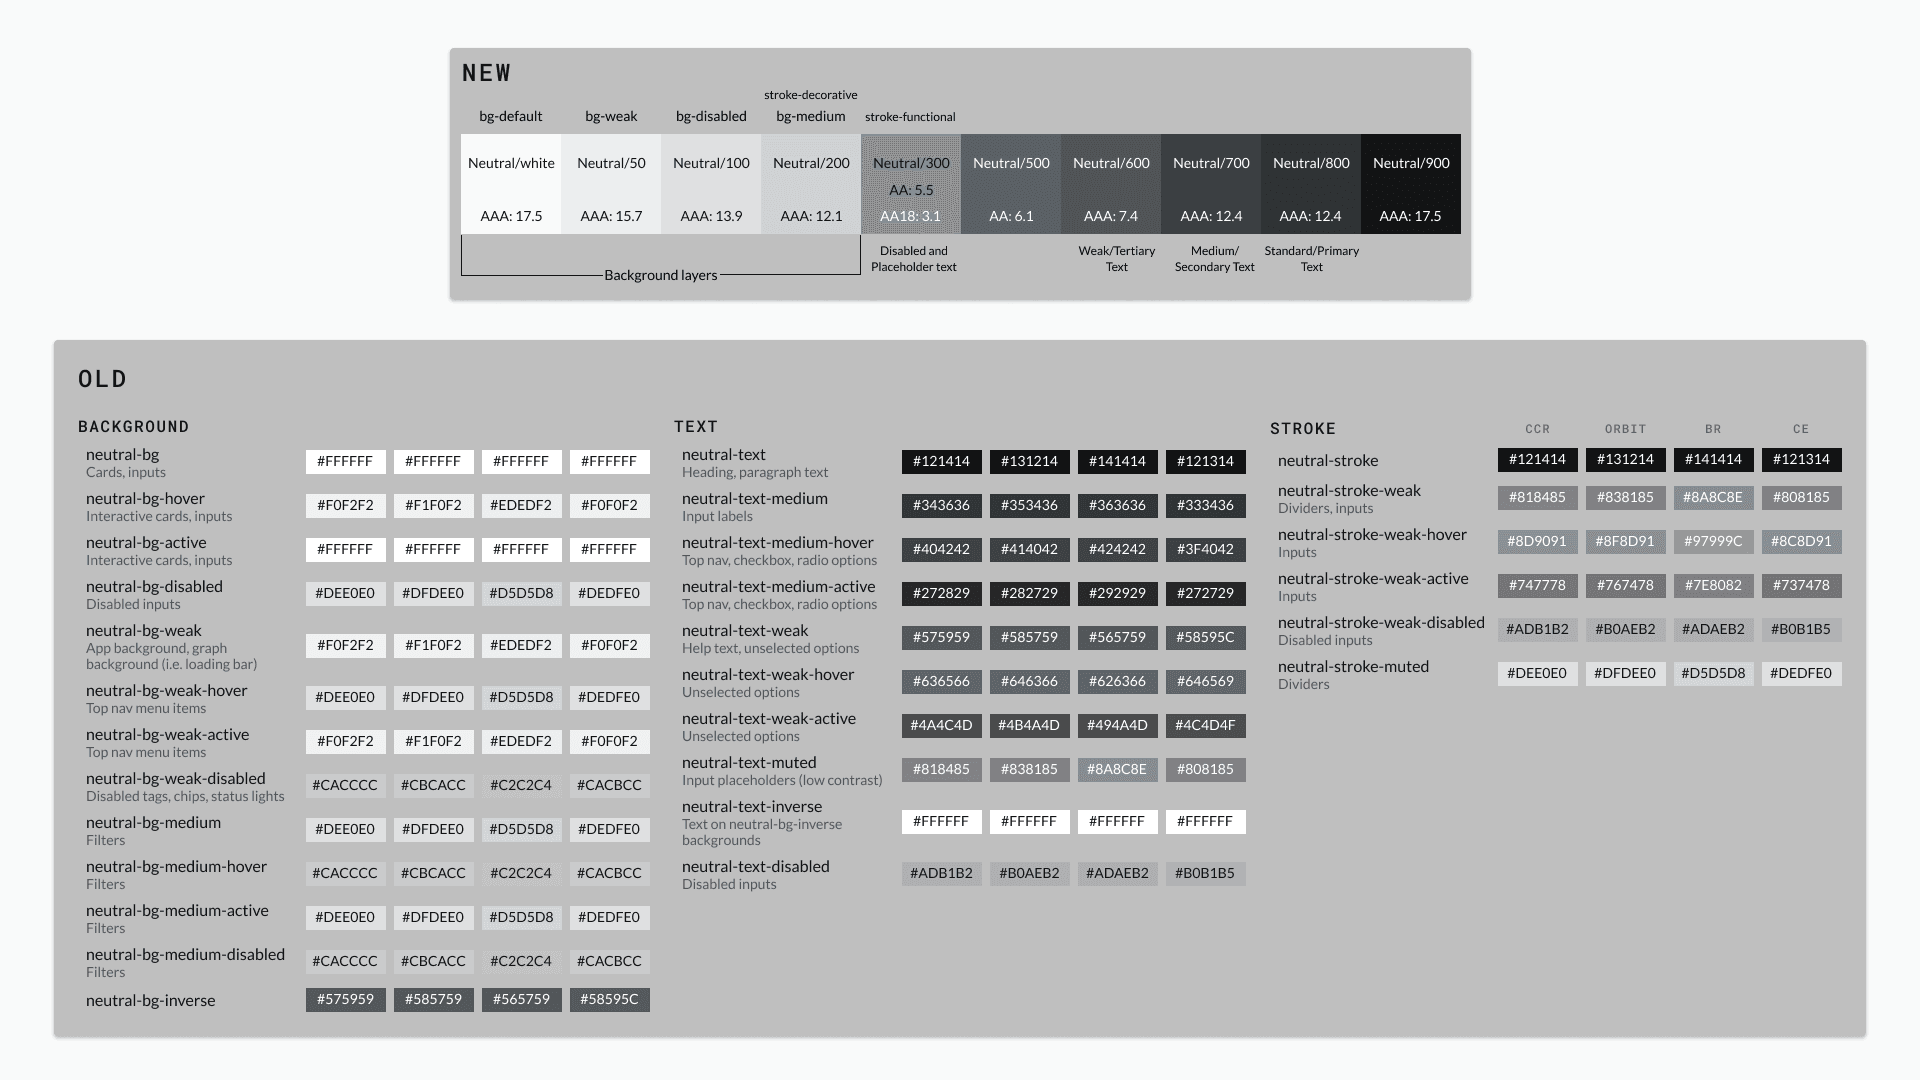Select #CACBCC chip in neutral-bg-medium-disabled row
Image resolution: width=1920 pixels, height=1080 pixels.
pyautogui.click(x=610, y=962)
